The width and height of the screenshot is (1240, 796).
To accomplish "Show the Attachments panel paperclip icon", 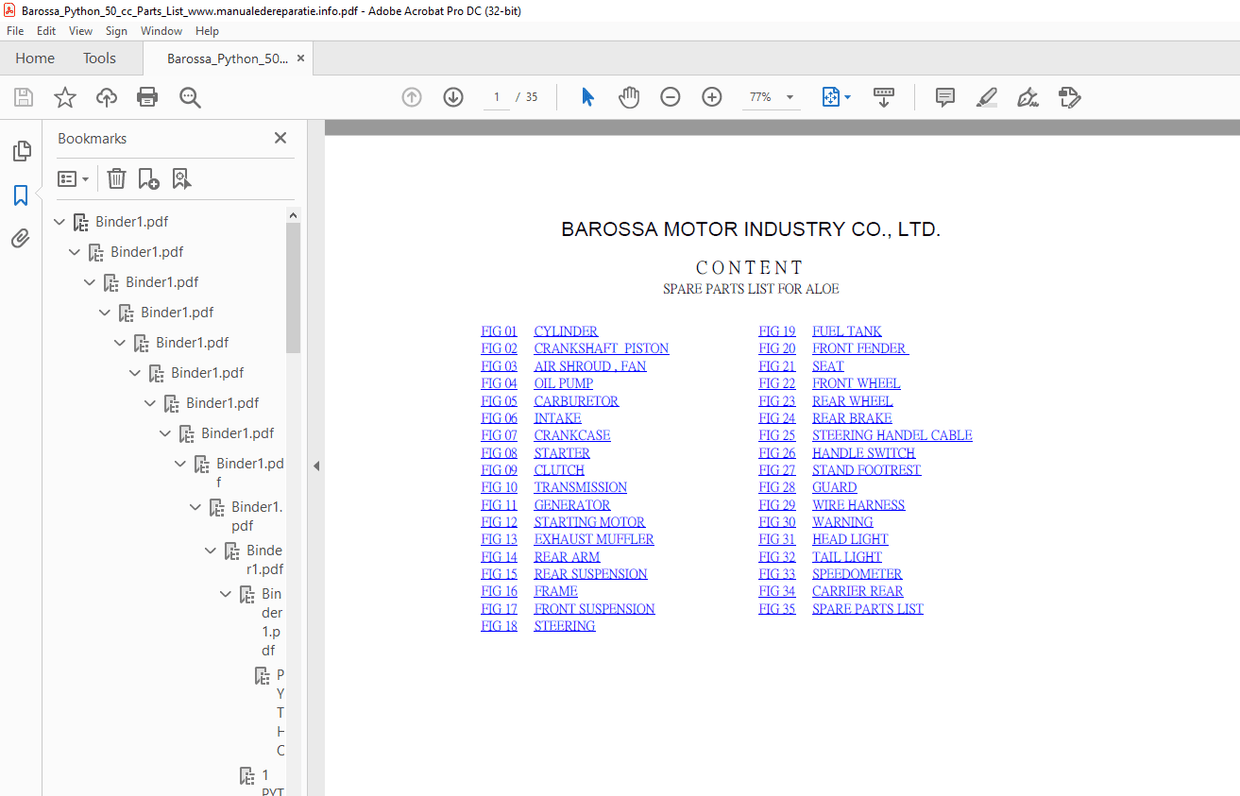I will tap(21, 237).
